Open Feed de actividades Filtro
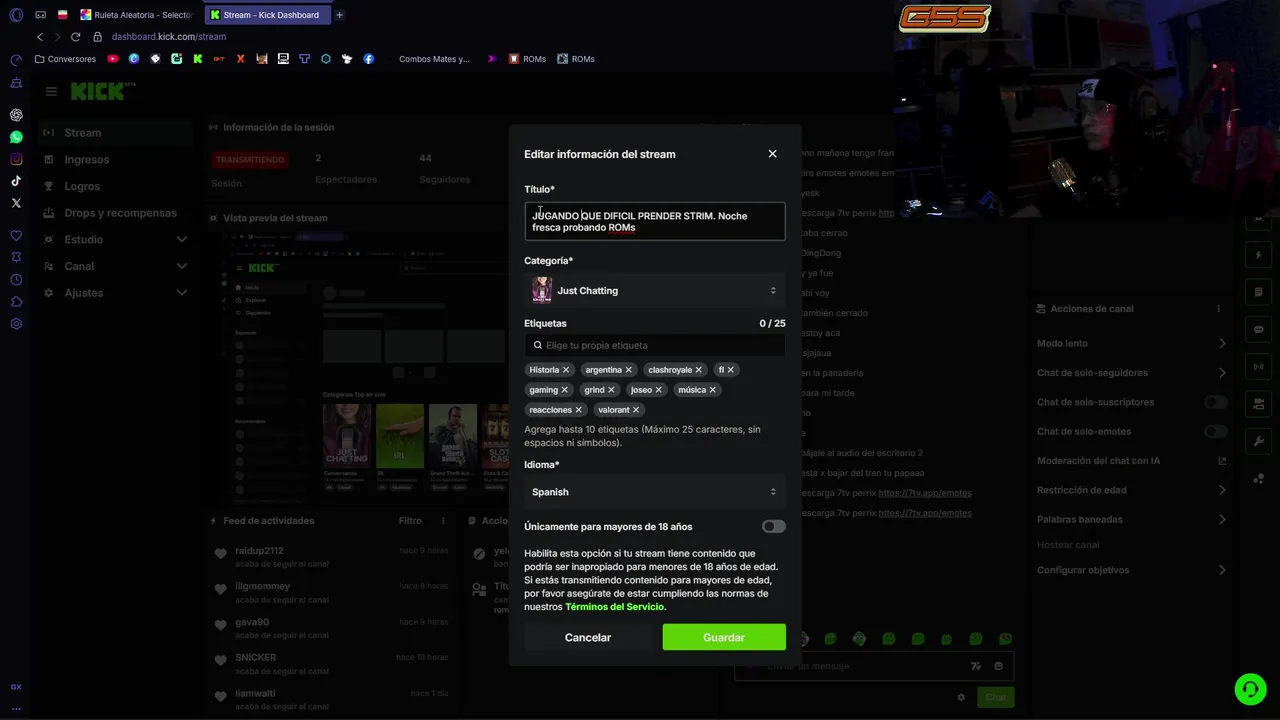The height and width of the screenshot is (720, 1280). pyautogui.click(x=410, y=521)
